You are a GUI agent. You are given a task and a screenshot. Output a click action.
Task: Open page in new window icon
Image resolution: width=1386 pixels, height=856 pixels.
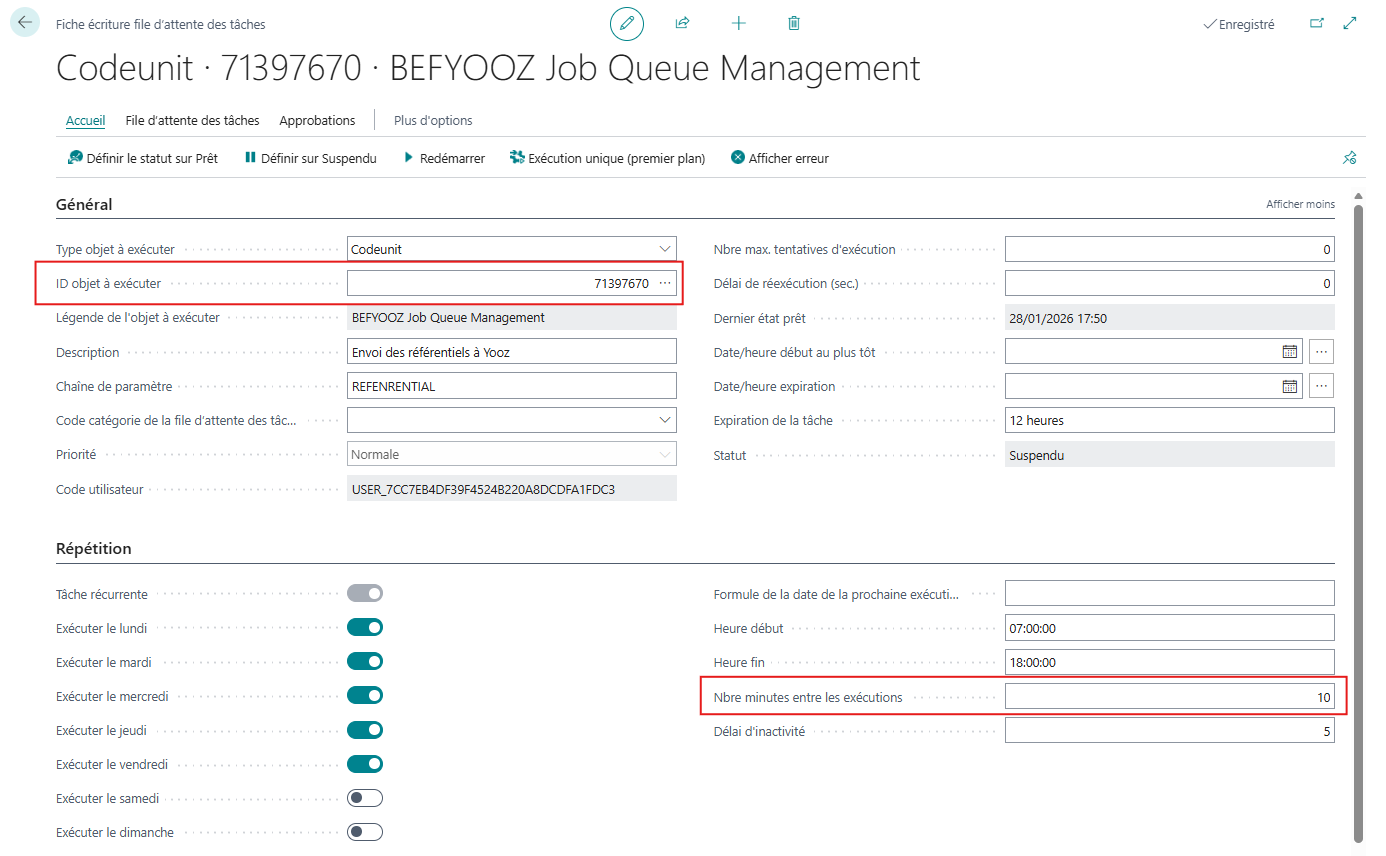pyautogui.click(x=1316, y=24)
